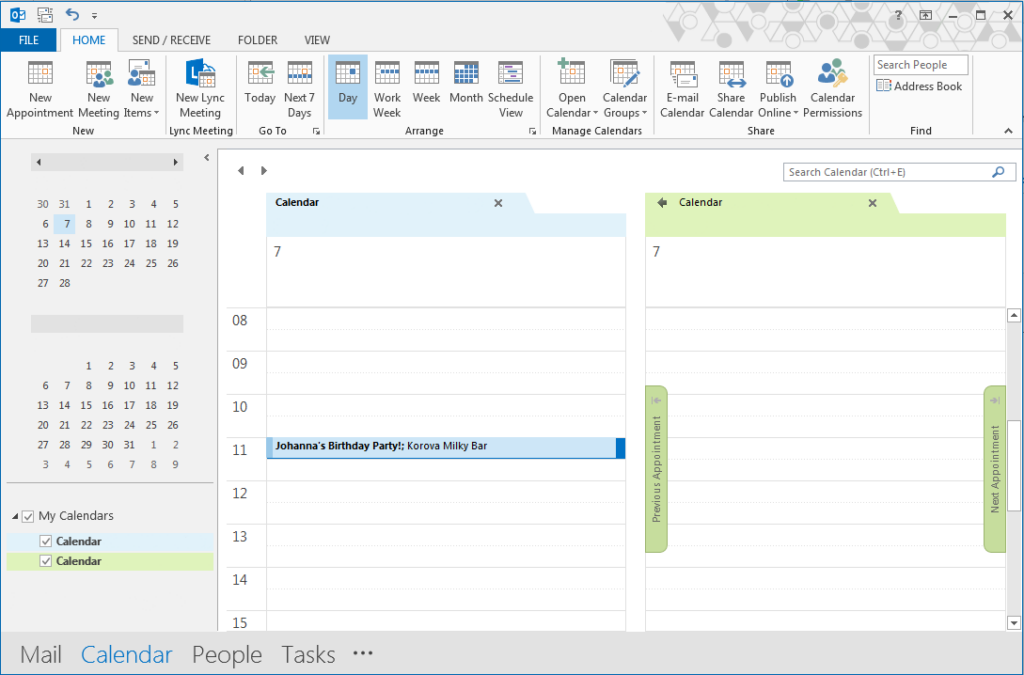Open the New Items dropdown
This screenshot has height=675, width=1024.
pos(141,88)
